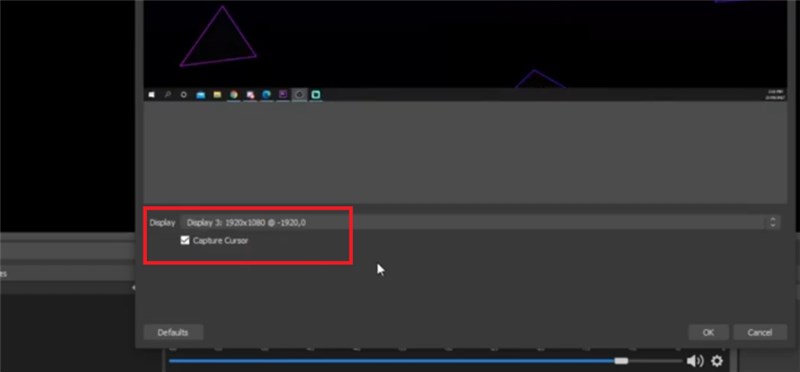Open audio mixer settings gear icon

717,361
